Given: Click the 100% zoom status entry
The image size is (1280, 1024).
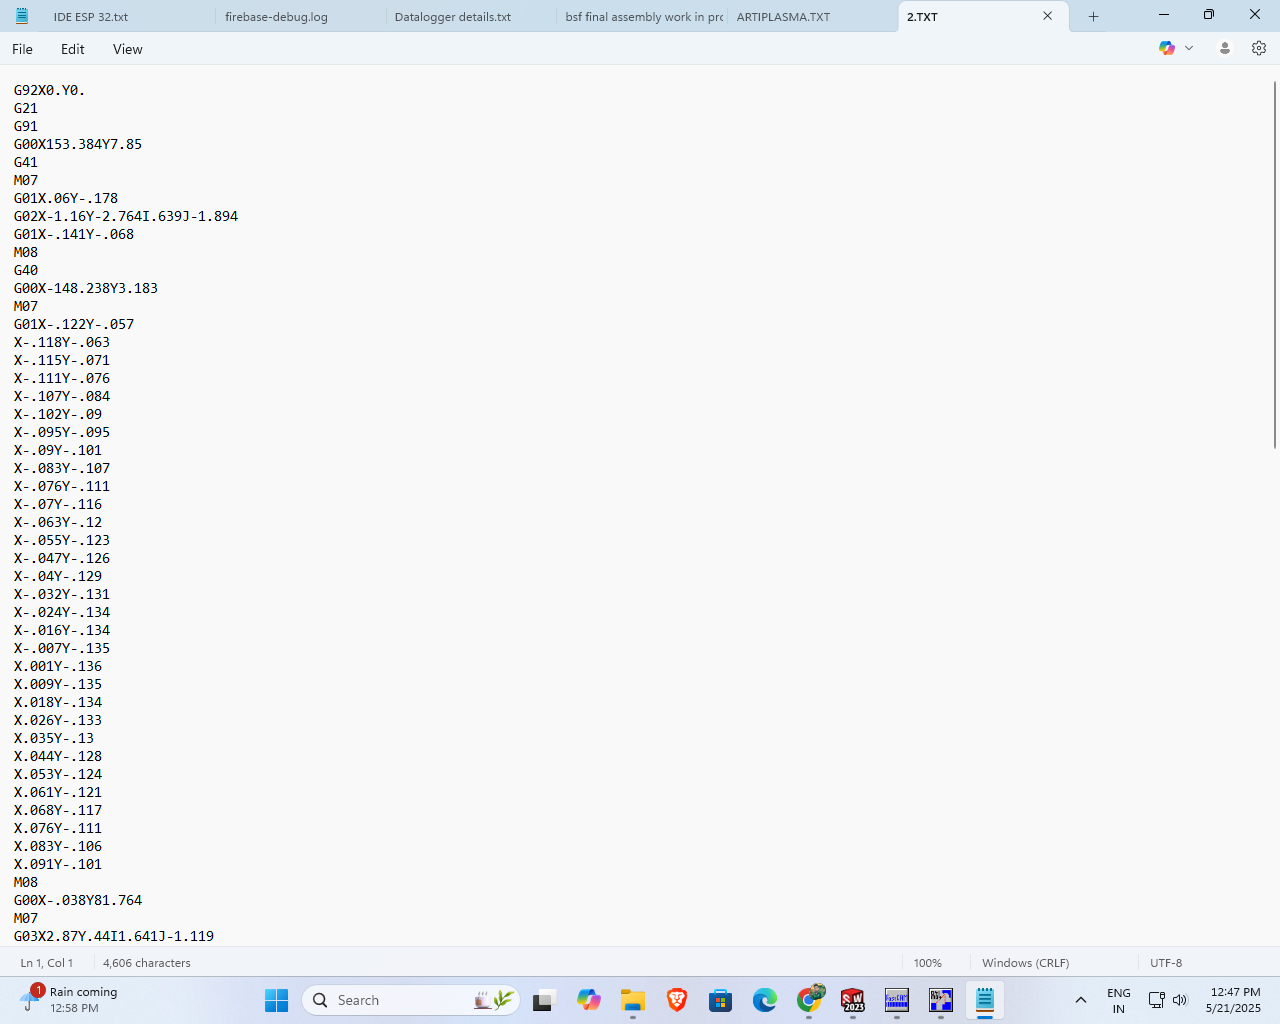Looking at the screenshot, I should coord(928,963).
